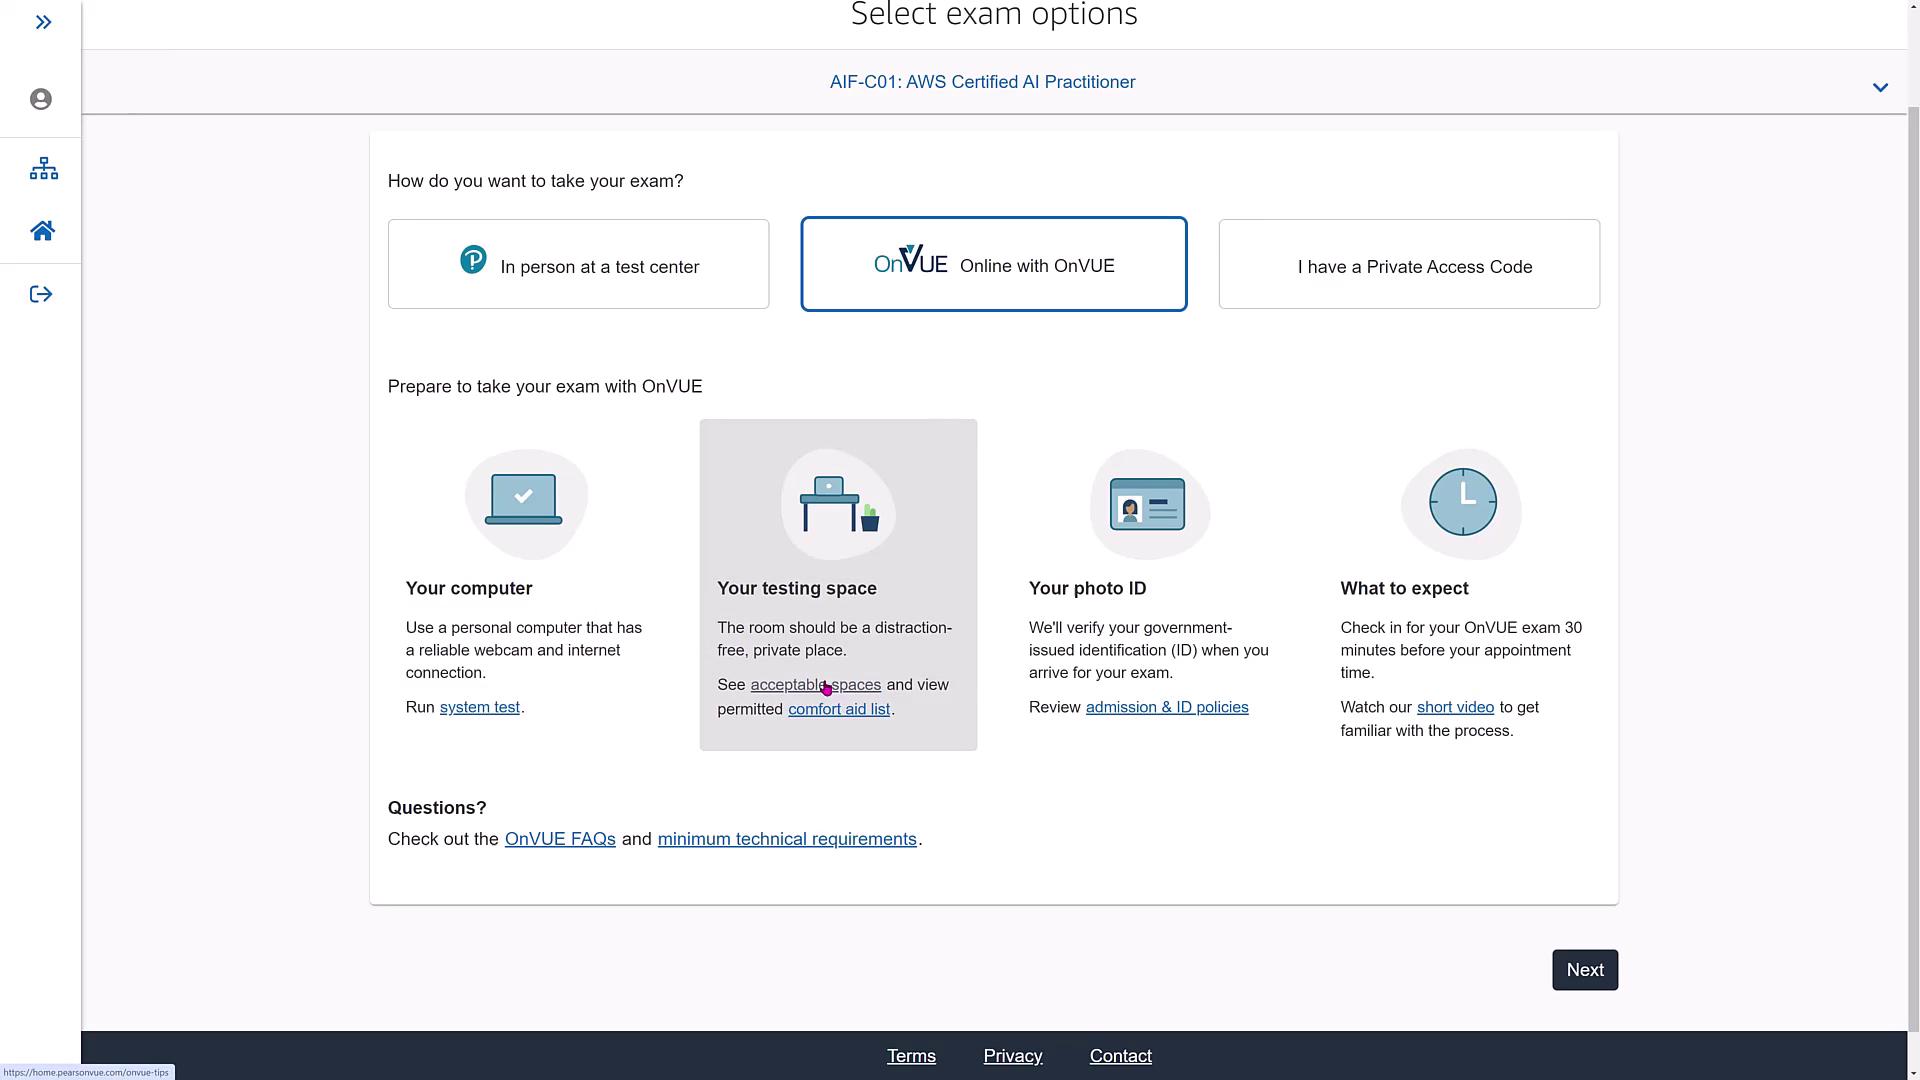Click the desk testing space illustration
The height and width of the screenshot is (1080, 1920).
point(838,504)
